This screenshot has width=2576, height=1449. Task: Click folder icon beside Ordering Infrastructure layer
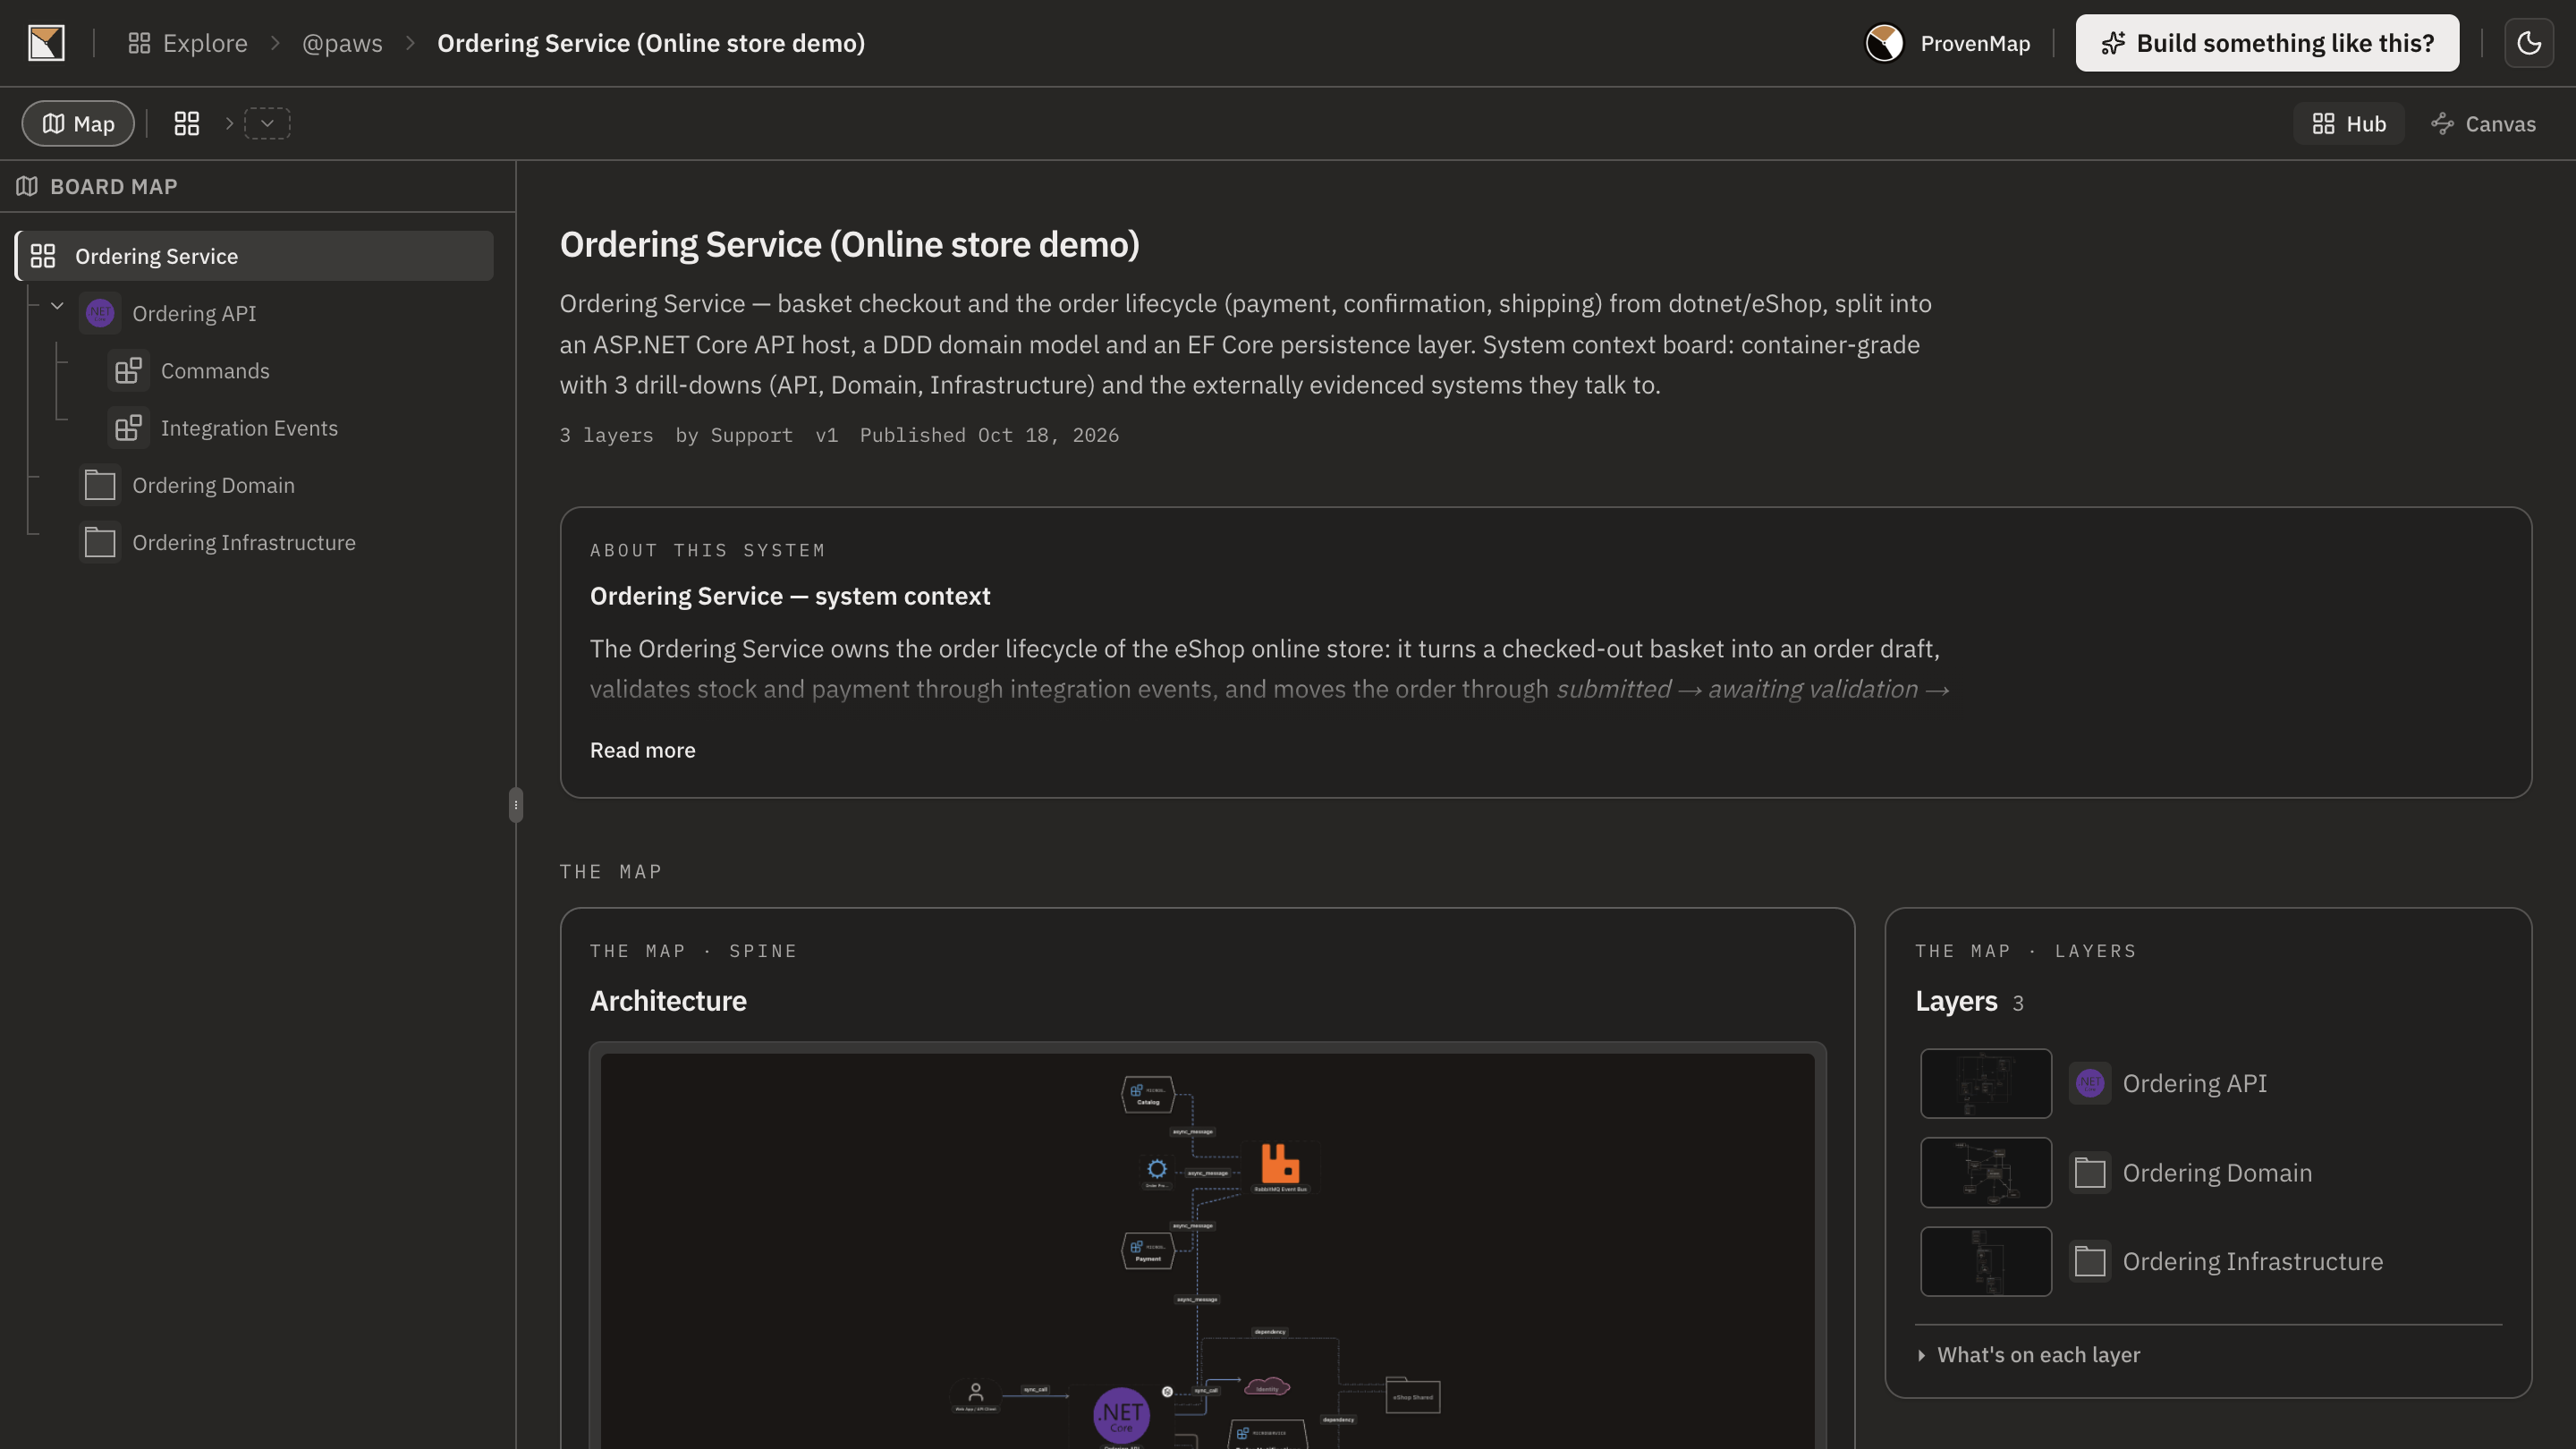click(x=2090, y=1261)
